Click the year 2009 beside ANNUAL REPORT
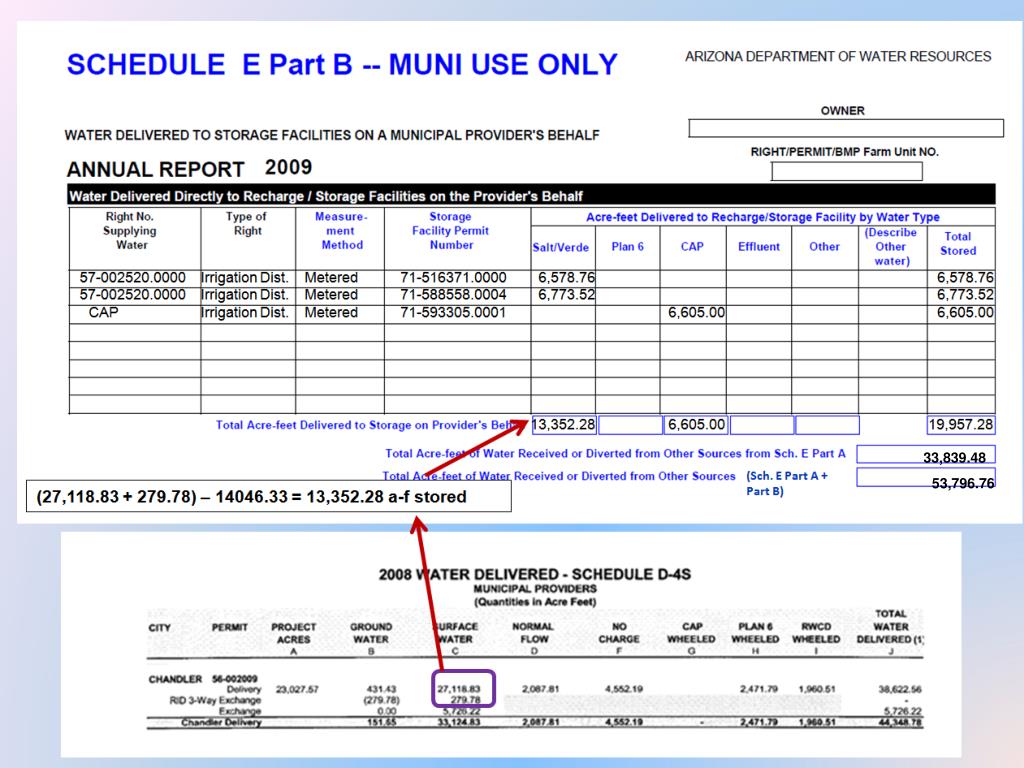Image resolution: width=1024 pixels, height=768 pixels. 288,167
